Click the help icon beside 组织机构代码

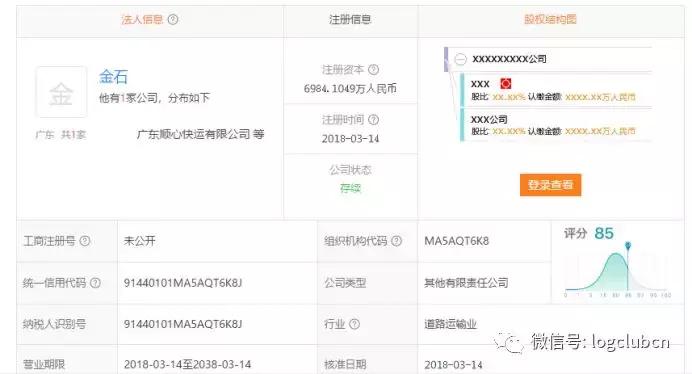tap(396, 241)
